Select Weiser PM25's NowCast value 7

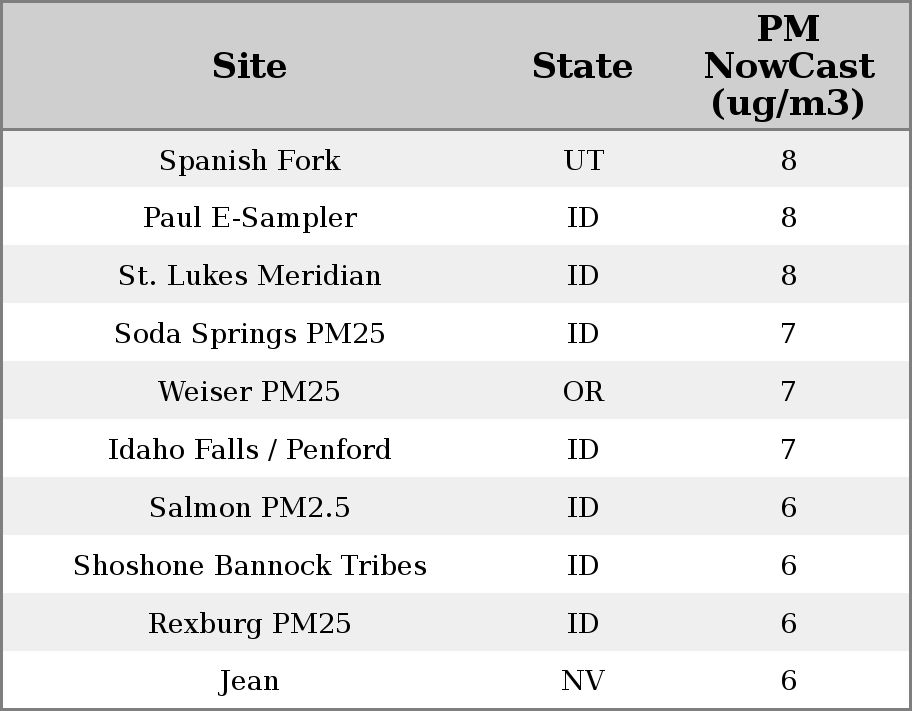788,392
